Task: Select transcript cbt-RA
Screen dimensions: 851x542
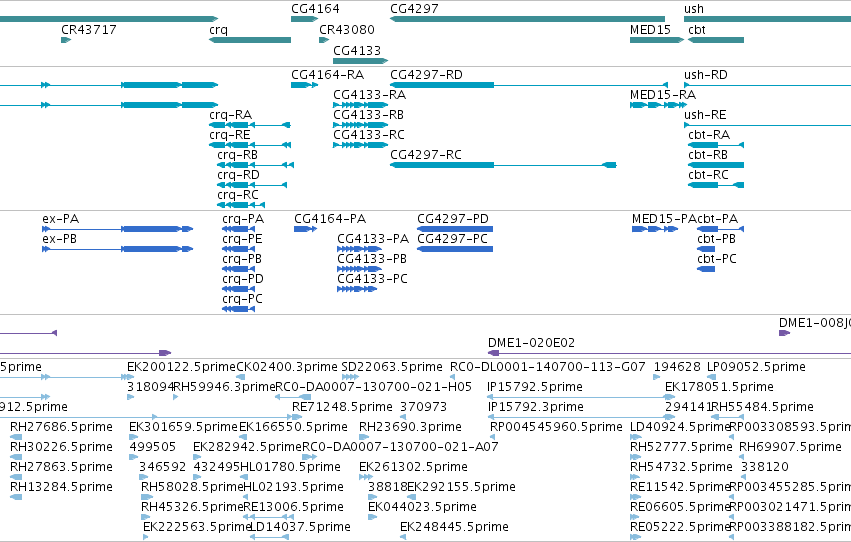Action: click(716, 145)
